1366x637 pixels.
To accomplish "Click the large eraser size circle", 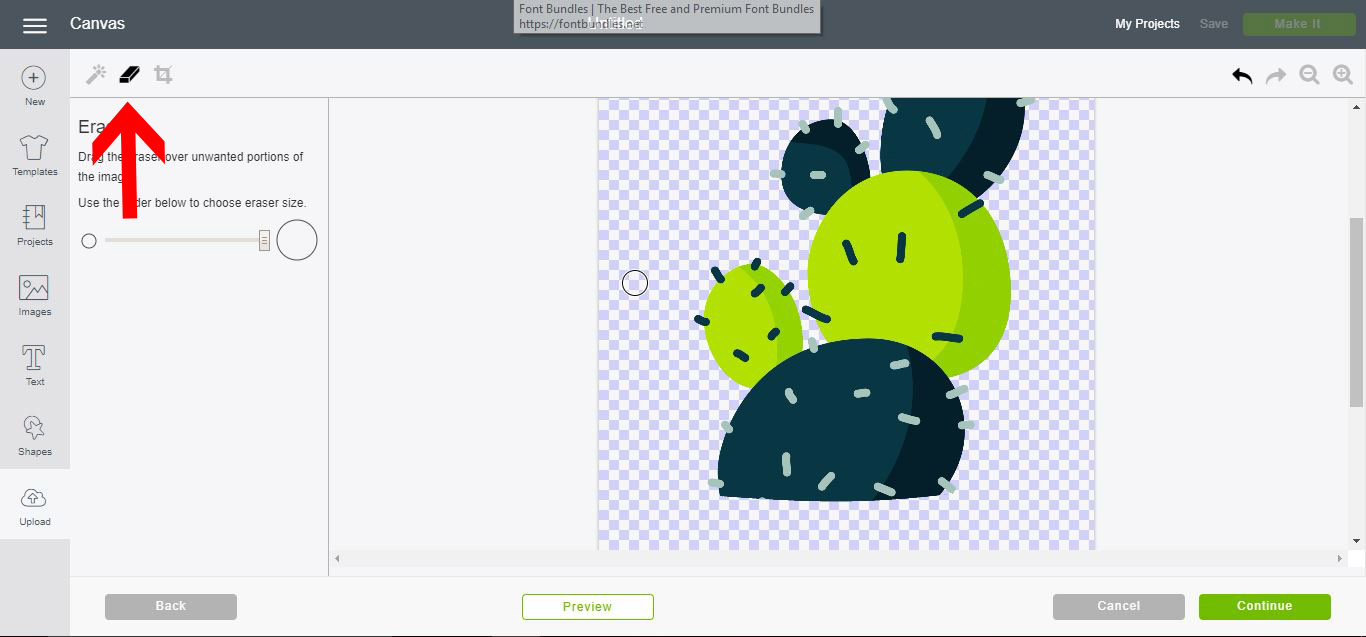I will point(297,241).
